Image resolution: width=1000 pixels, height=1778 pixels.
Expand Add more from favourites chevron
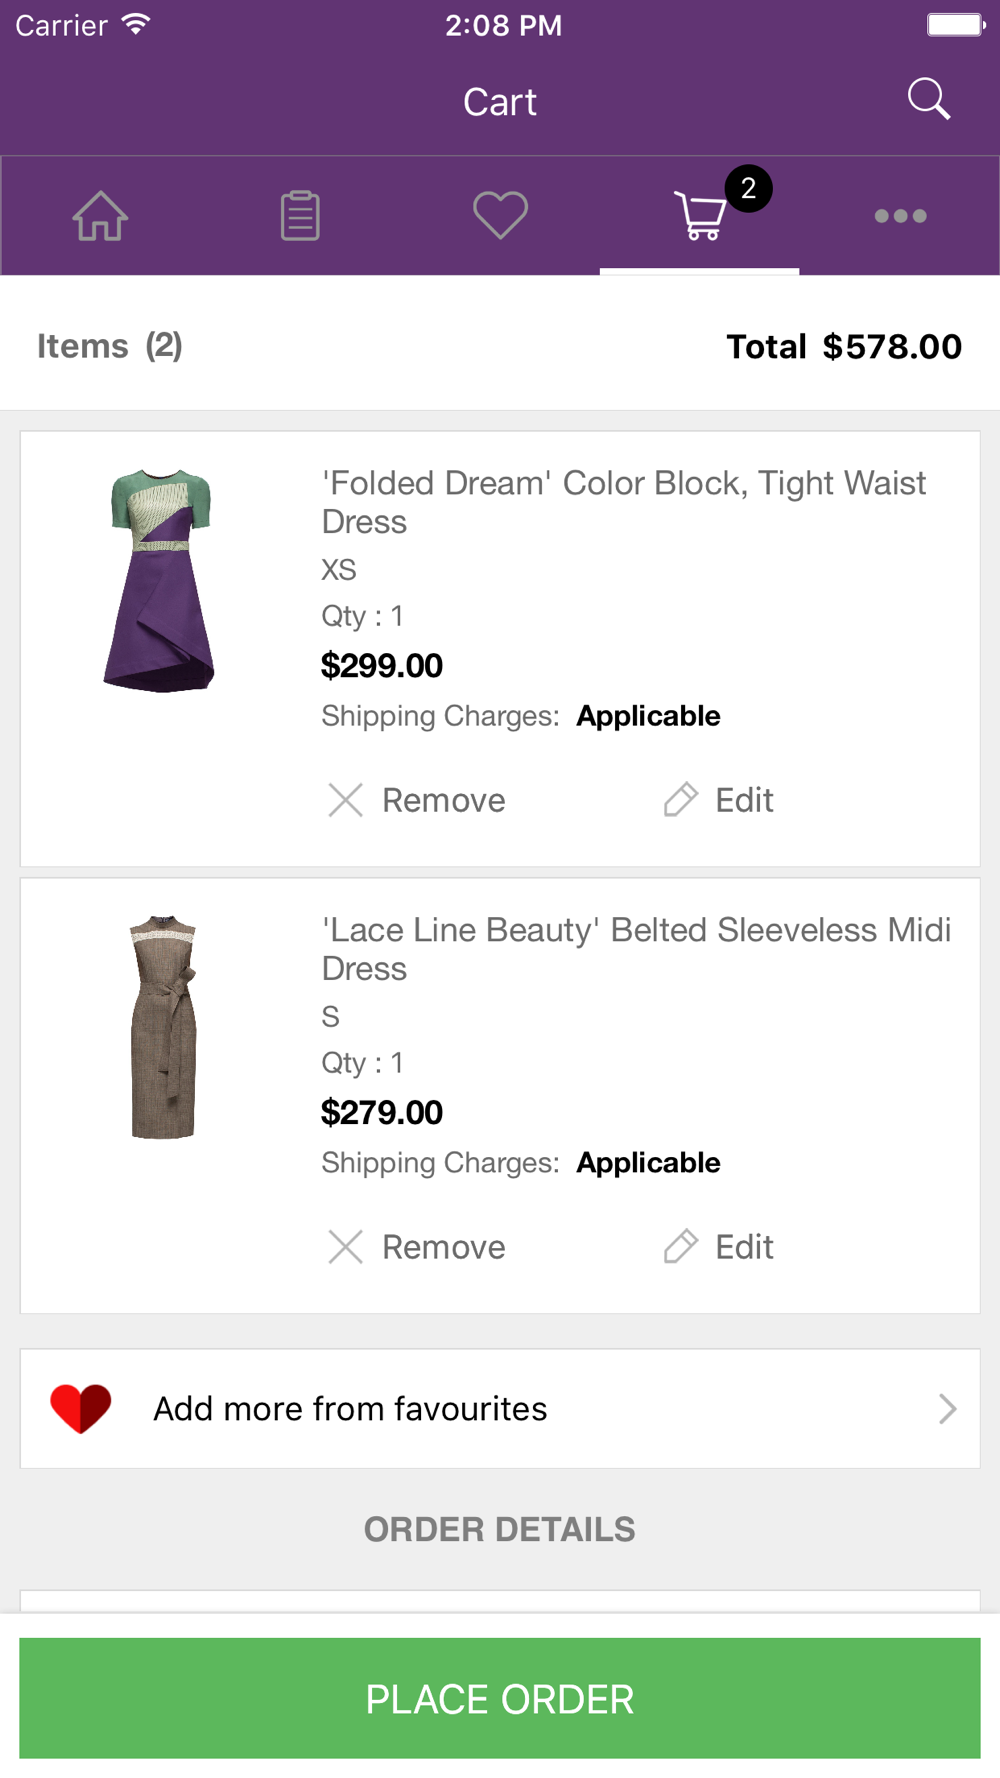pos(946,1409)
